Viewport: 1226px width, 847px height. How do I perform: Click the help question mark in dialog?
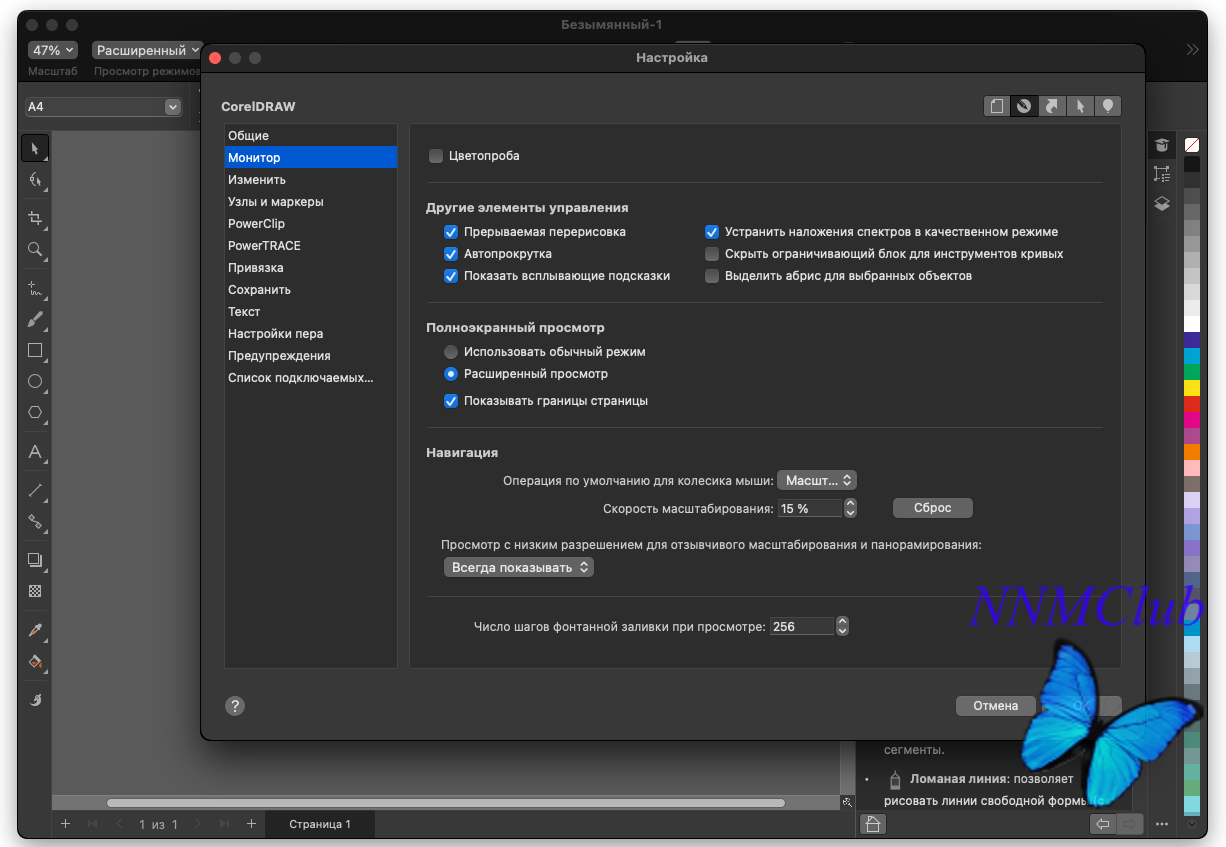click(x=235, y=706)
